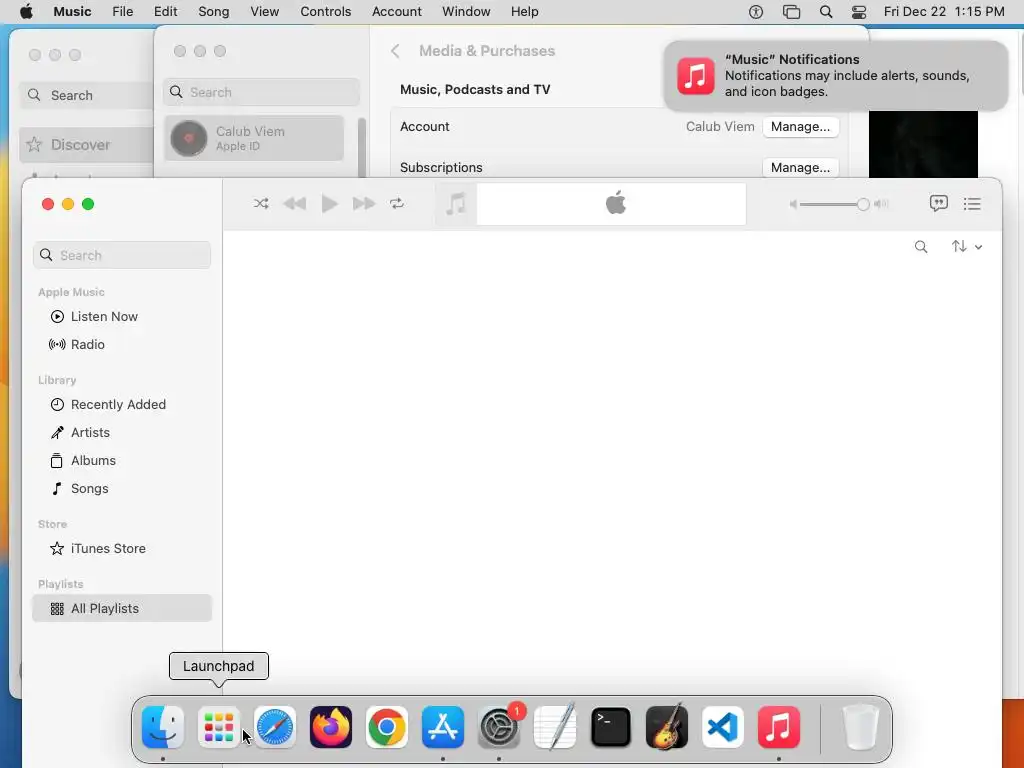Open Radio in the sidebar
Screen dimensions: 1024x768
click(122, 345)
